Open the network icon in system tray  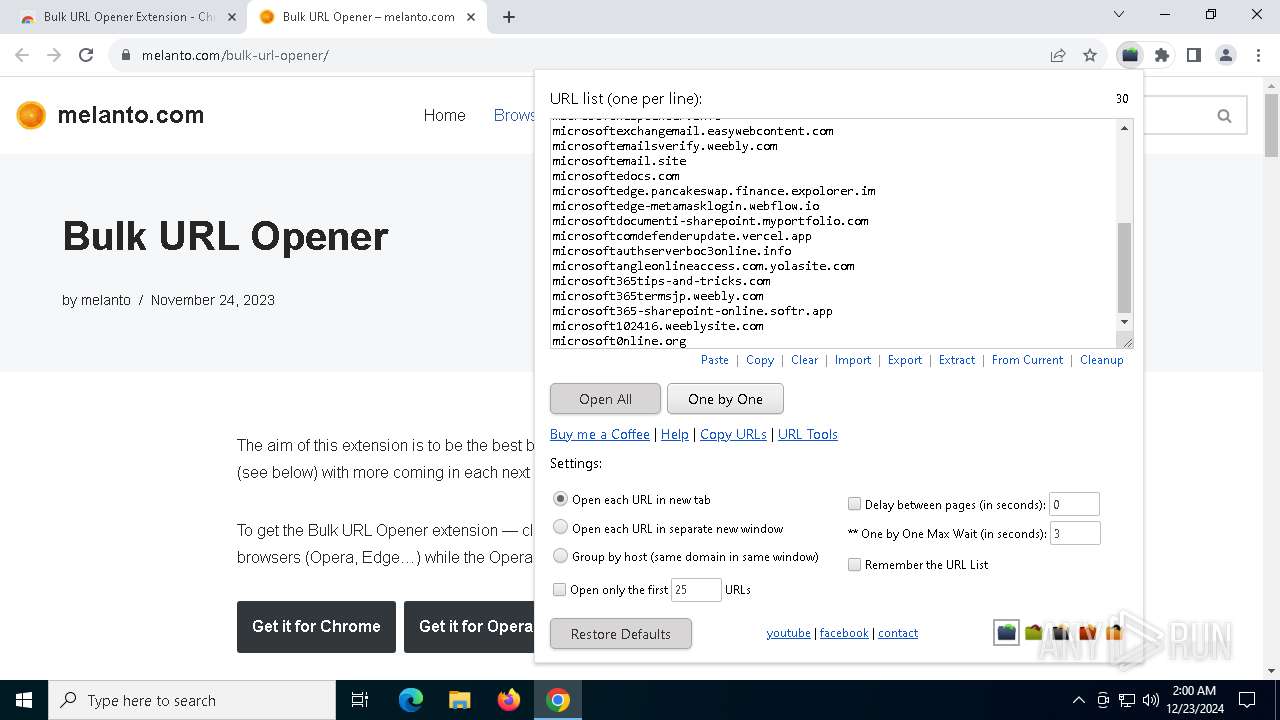(1127, 700)
